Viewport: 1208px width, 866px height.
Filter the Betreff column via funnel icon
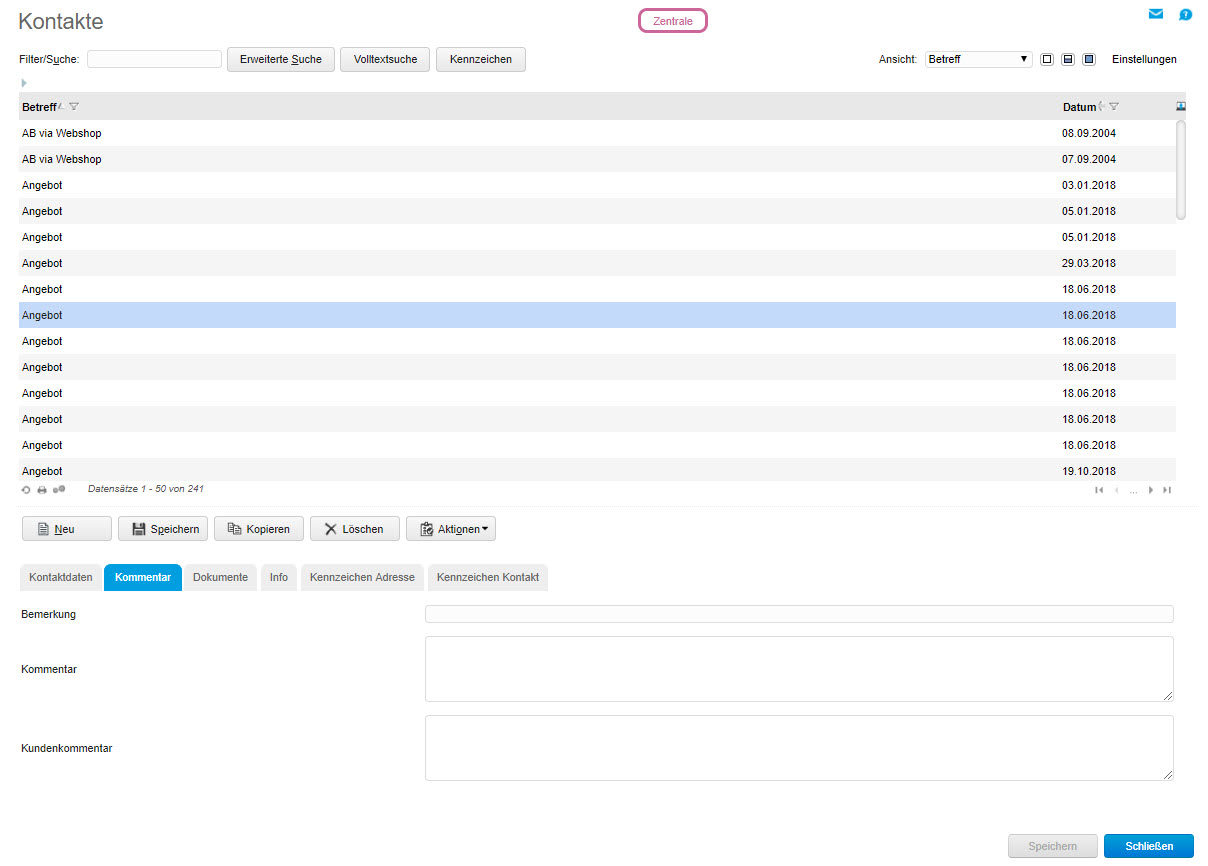[x=74, y=107]
